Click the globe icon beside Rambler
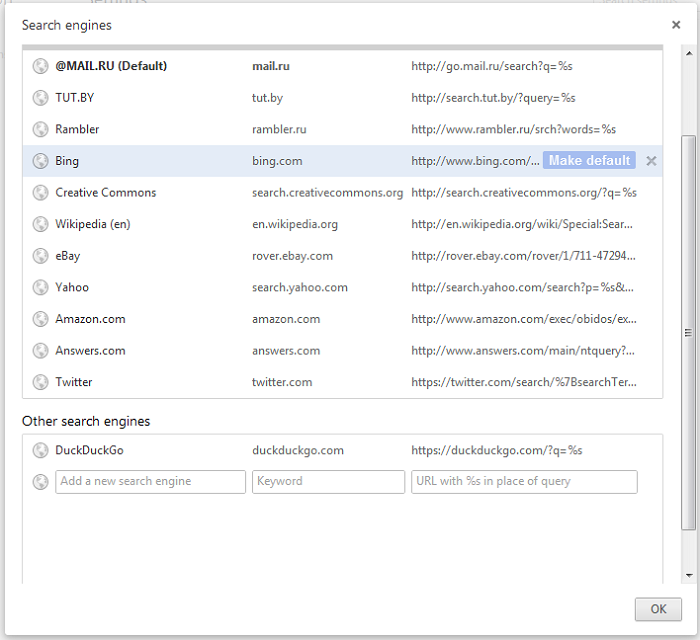Screen dimensions: 700x640 40,129
